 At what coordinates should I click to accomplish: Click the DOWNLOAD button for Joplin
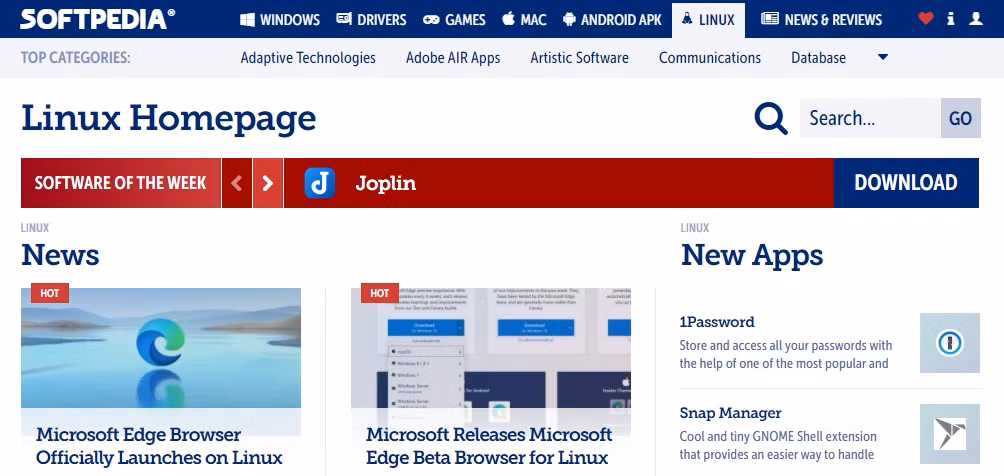pos(906,183)
